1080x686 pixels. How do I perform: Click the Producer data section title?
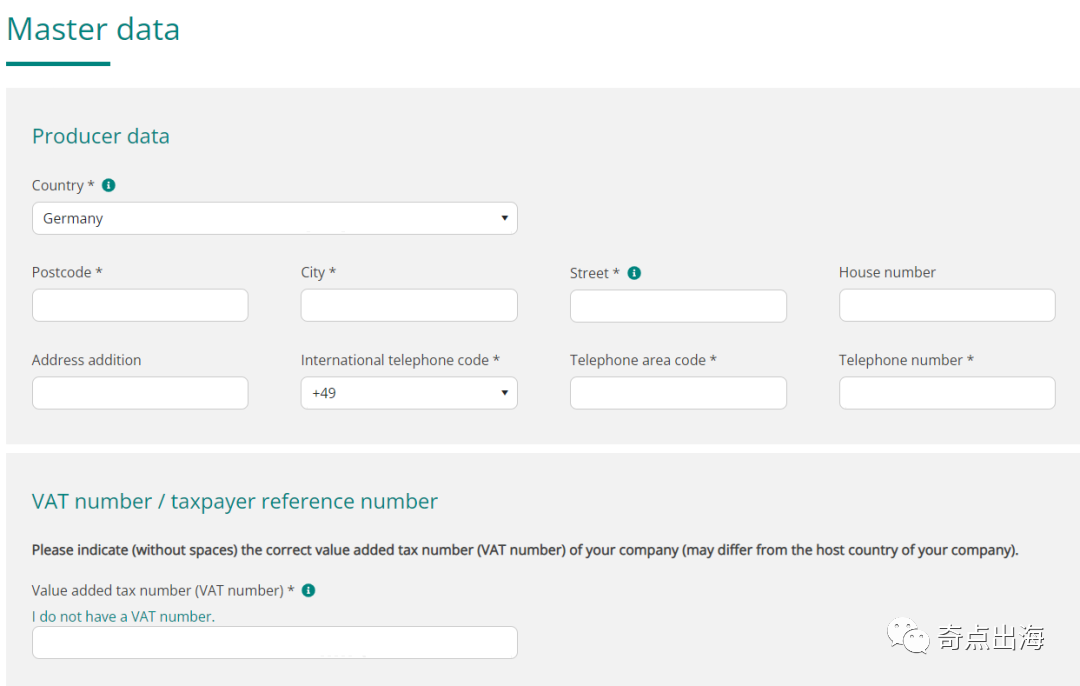pyautogui.click(x=101, y=136)
